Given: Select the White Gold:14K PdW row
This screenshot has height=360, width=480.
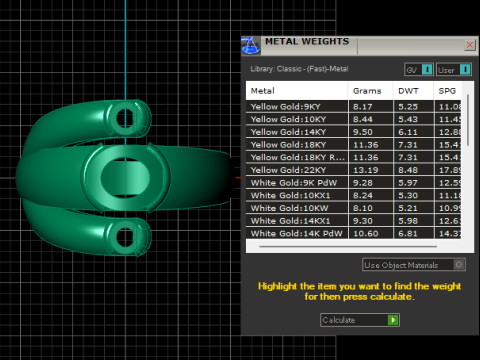Looking at the screenshot, I should tap(354, 233).
